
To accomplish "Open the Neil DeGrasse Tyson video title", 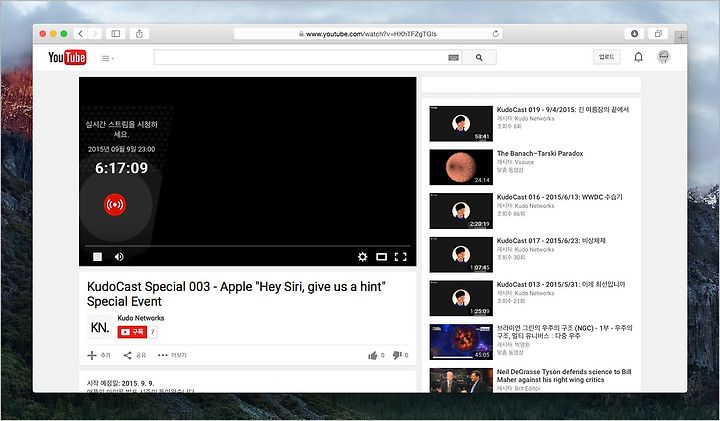I will tap(564, 376).
